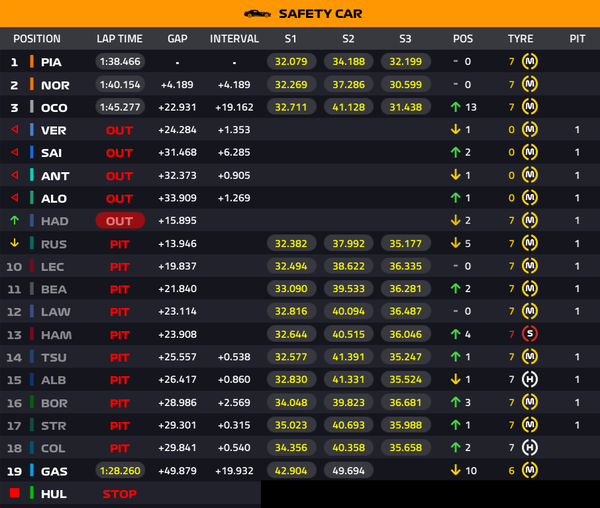Viewport: 600px width, 508px height.
Task: Click the PIT status for LEC
Action: [x=119, y=267]
